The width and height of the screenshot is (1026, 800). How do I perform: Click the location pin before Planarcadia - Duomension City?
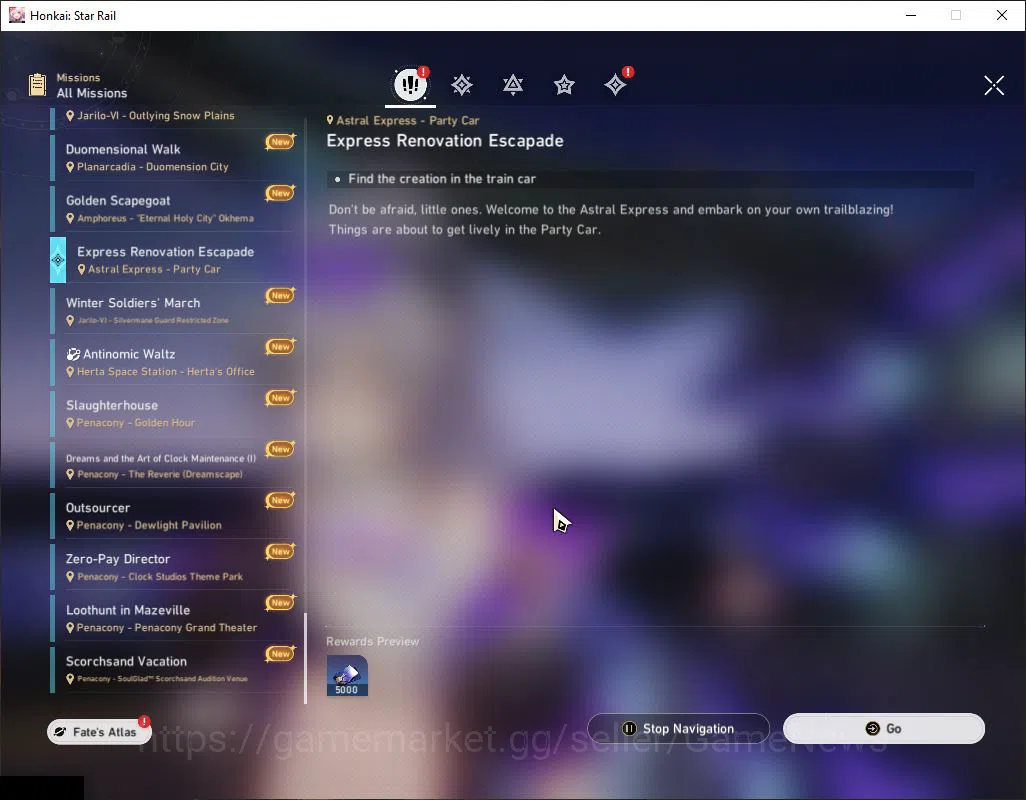(x=70, y=167)
